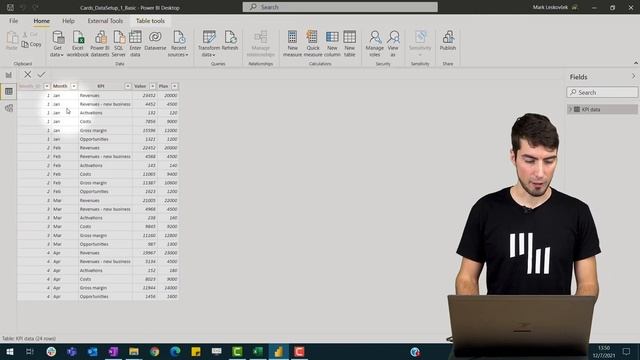
Task: Refresh the data model
Action: coord(230,41)
